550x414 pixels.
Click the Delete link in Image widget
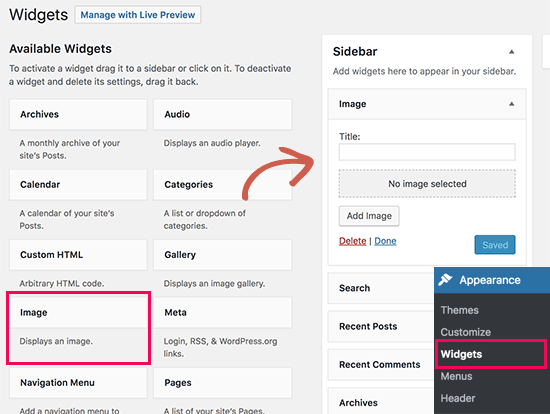point(353,241)
